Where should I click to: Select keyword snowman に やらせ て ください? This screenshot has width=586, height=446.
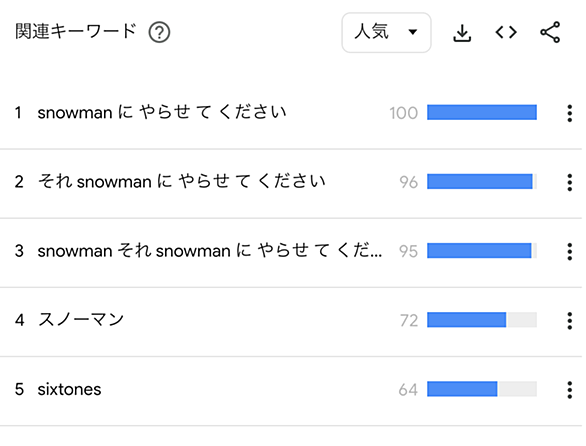tap(162, 112)
